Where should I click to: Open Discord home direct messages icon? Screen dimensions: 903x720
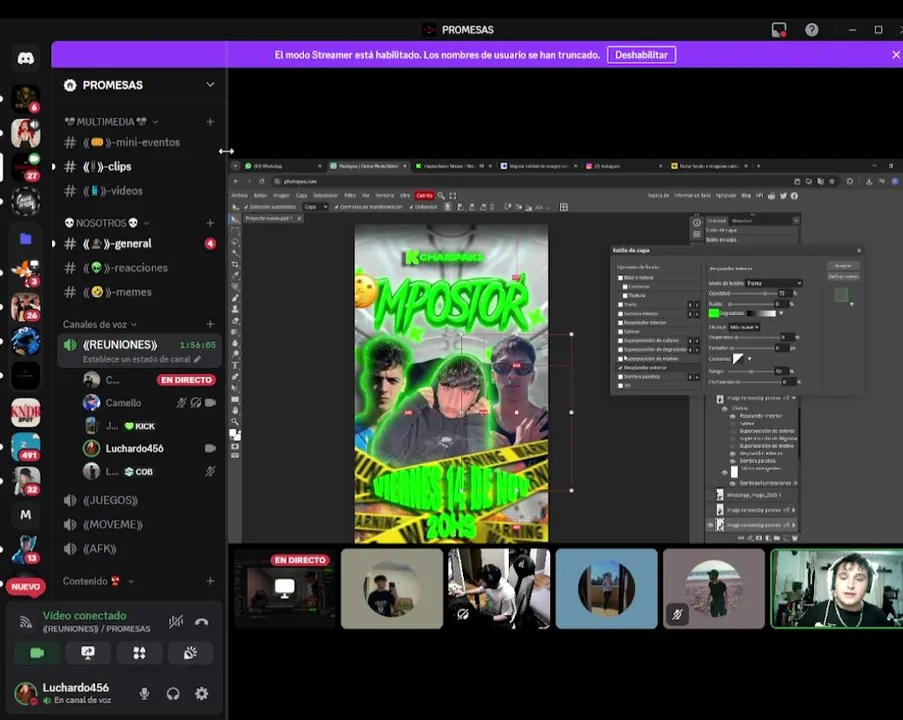point(25,58)
